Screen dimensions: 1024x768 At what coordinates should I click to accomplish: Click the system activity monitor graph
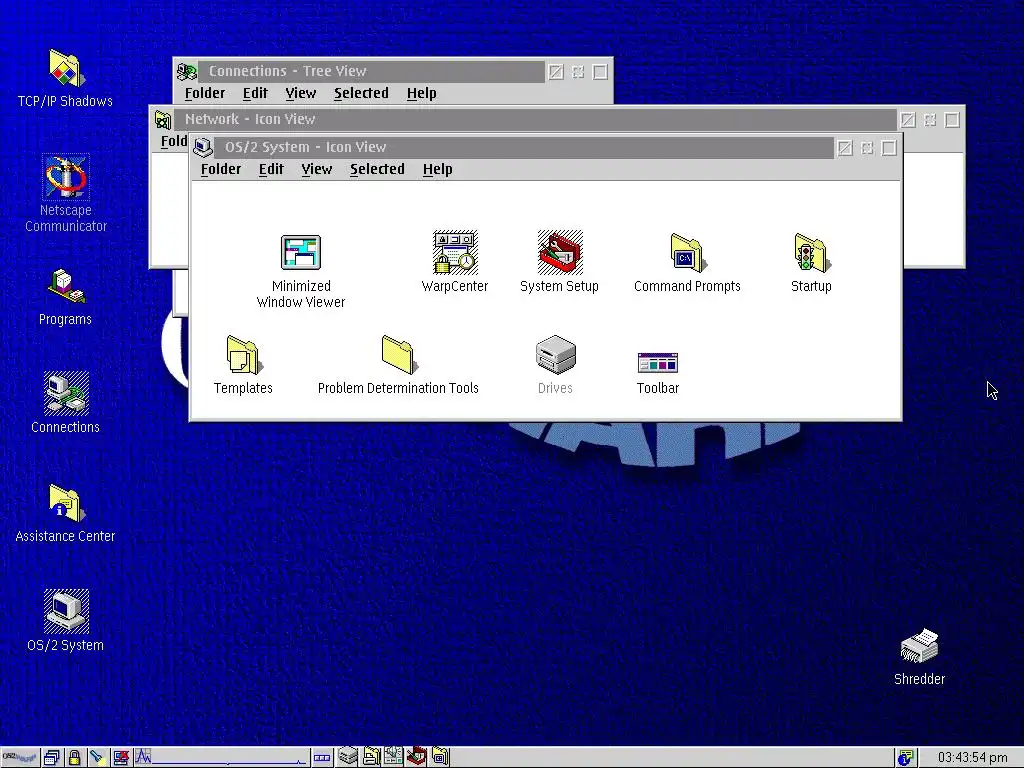coord(221,758)
